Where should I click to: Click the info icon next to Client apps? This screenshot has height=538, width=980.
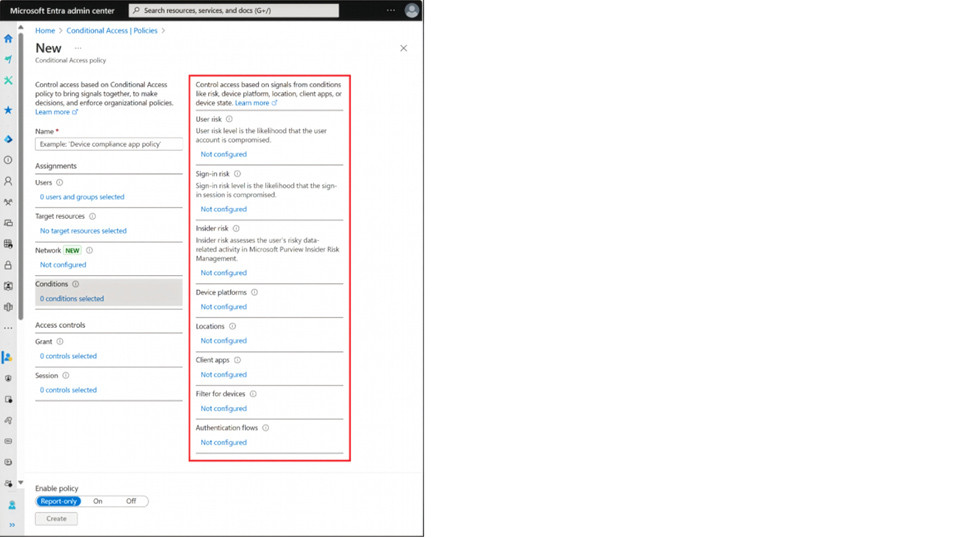coord(238,360)
